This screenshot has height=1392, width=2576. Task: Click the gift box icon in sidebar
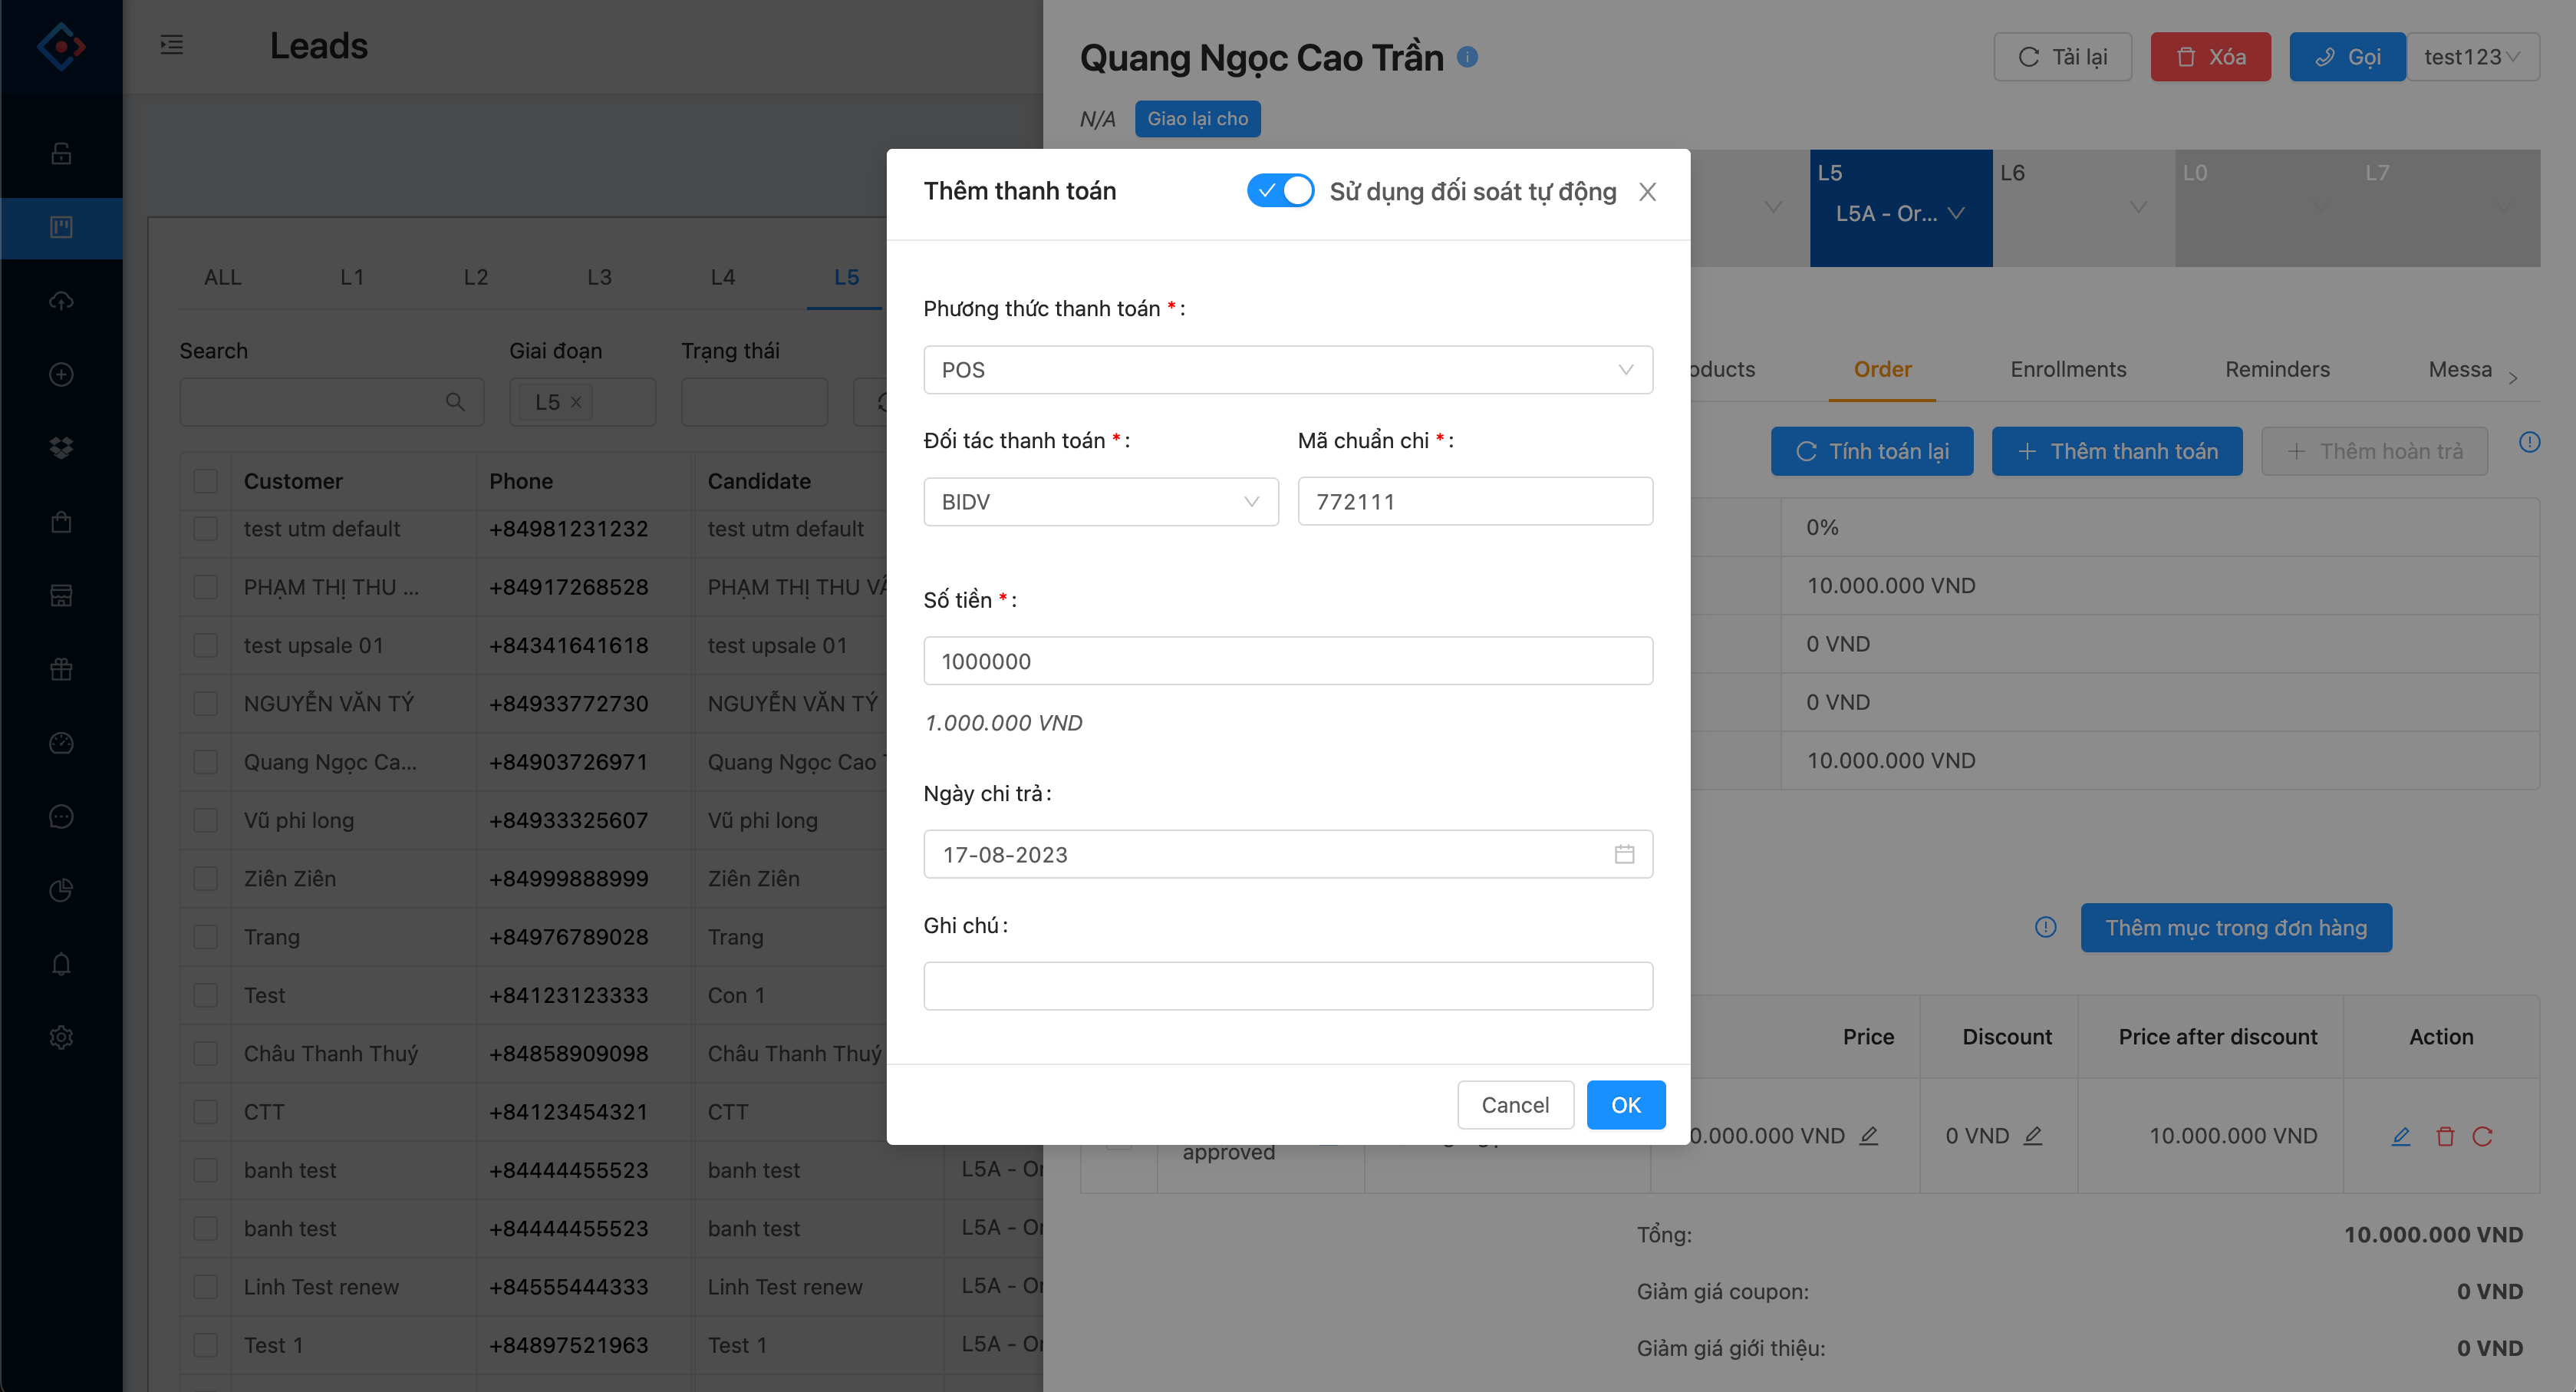(x=61, y=669)
